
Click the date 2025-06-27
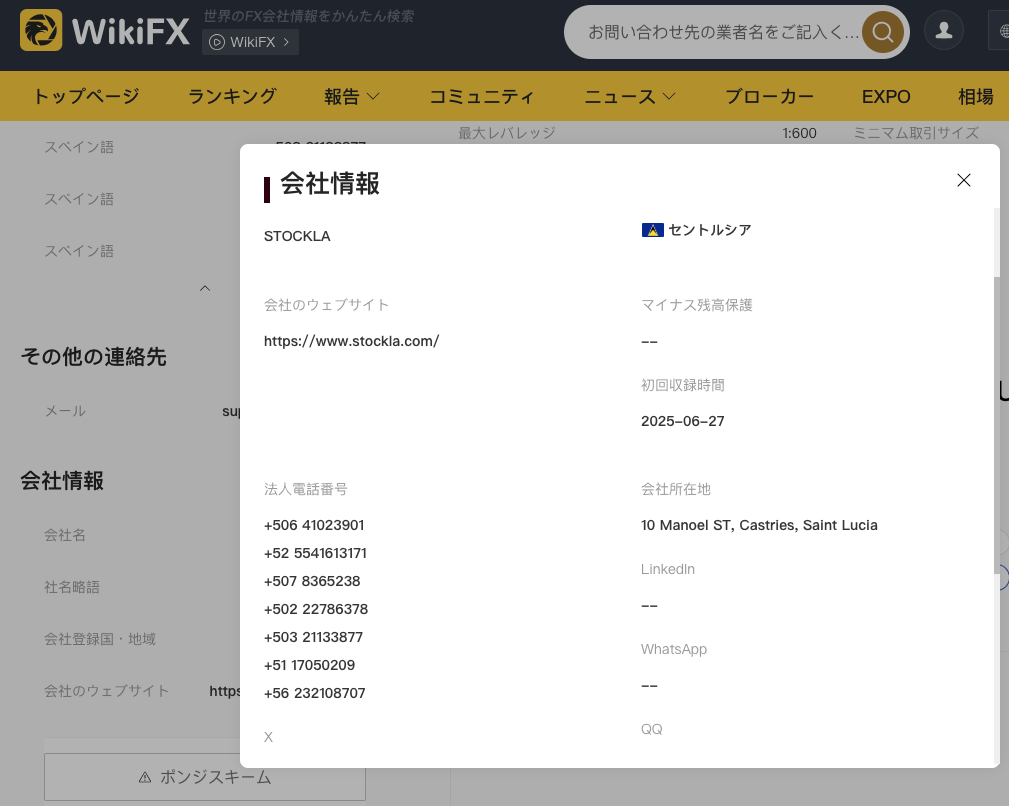click(683, 421)
